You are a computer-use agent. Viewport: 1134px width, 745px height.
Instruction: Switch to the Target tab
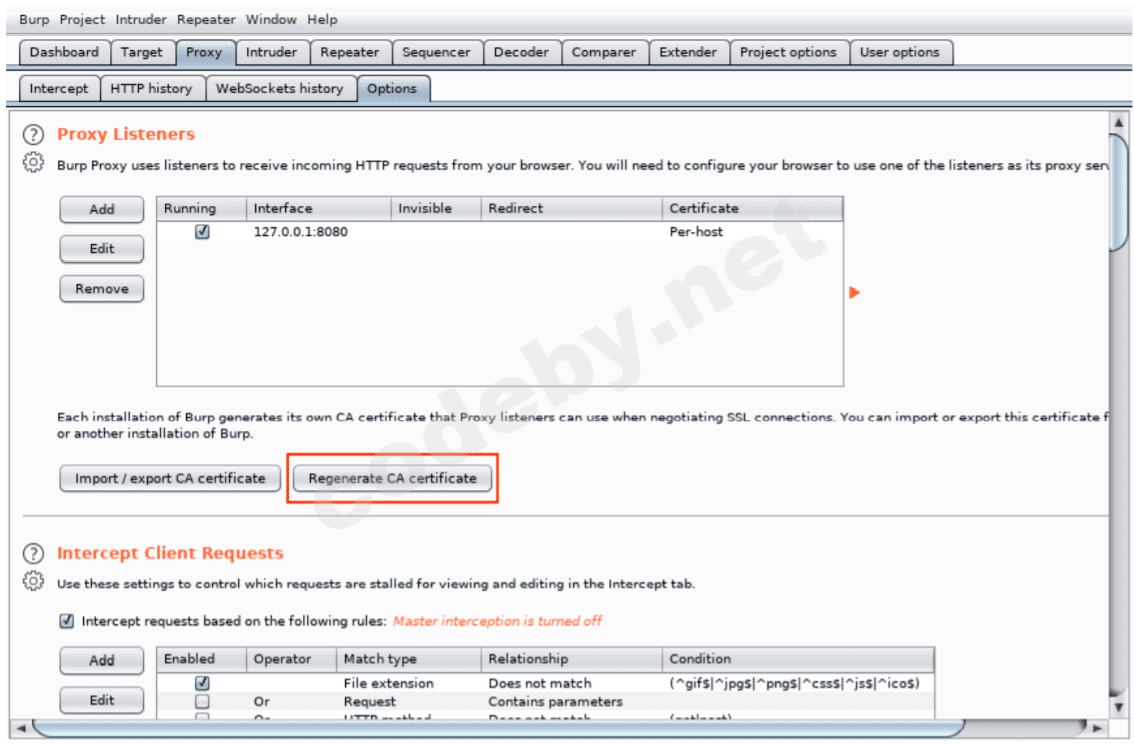(x=142, y=52)
